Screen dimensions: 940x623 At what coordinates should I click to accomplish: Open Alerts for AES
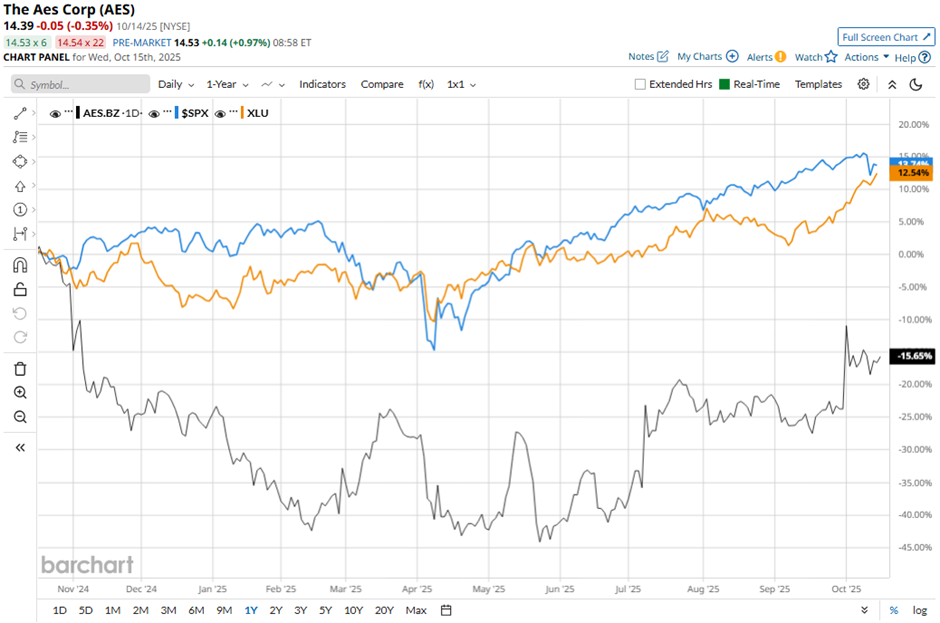pos(766,57)
